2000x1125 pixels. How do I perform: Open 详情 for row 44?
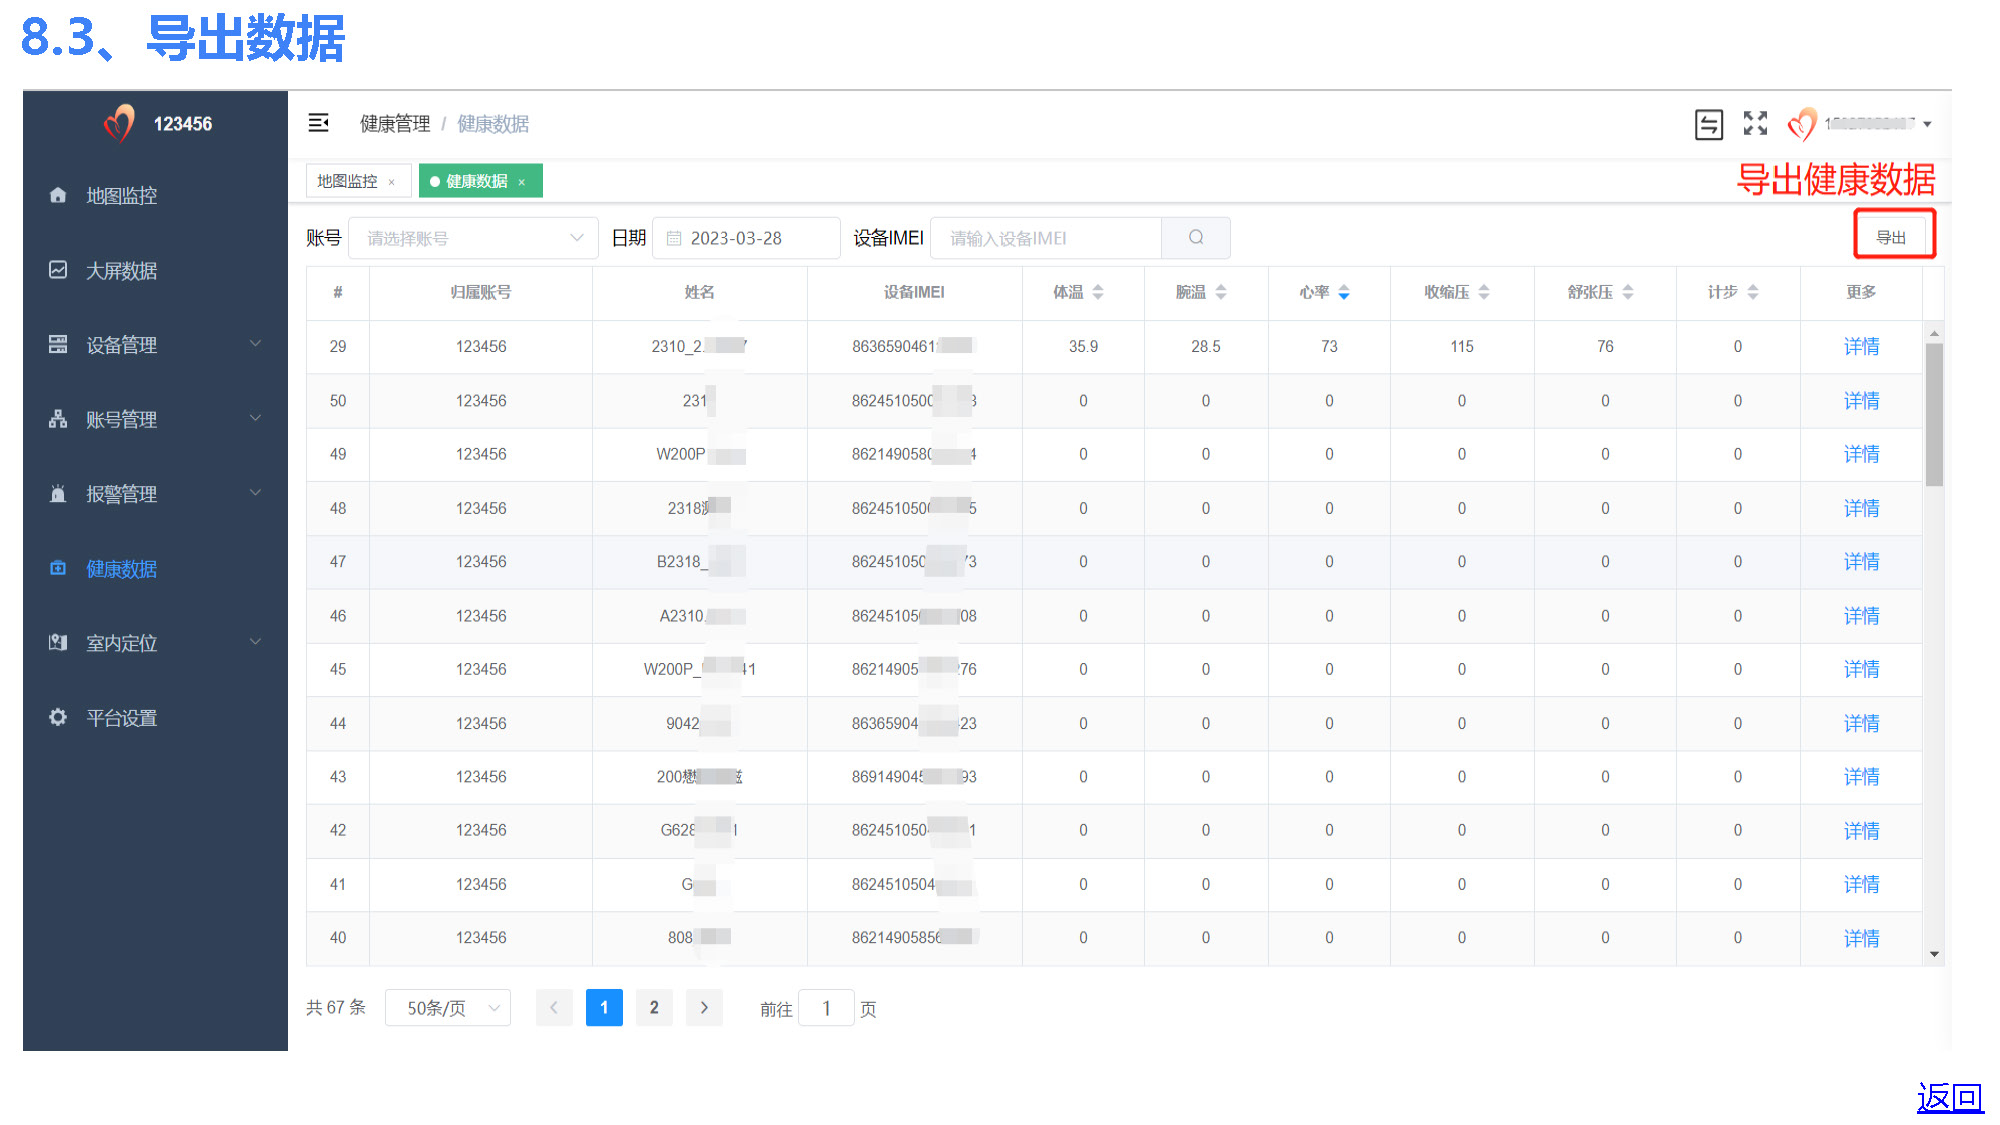[x=1861, y=723]
